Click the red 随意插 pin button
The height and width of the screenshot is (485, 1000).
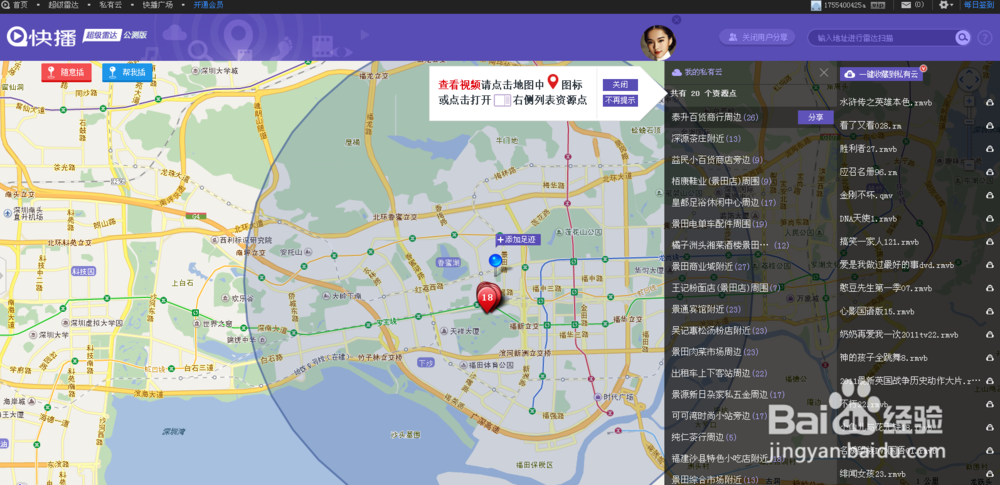(x=66, y=72)
